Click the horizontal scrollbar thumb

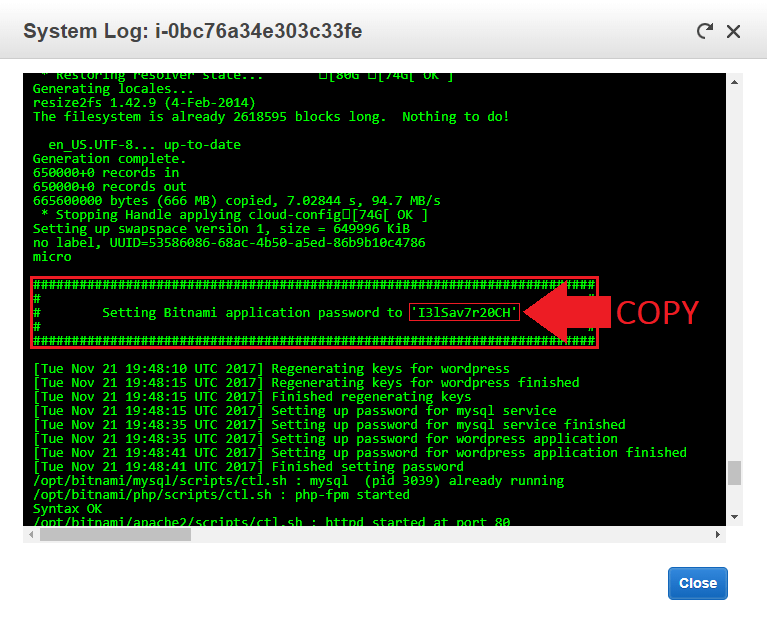pyautogui.click(x=115, y=534)
